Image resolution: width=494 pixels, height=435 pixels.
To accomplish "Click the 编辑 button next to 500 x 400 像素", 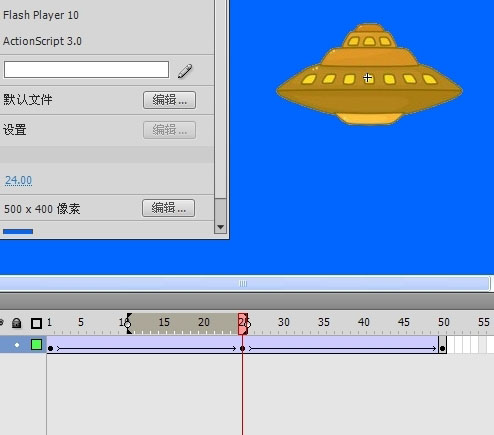I will point(168,208).
